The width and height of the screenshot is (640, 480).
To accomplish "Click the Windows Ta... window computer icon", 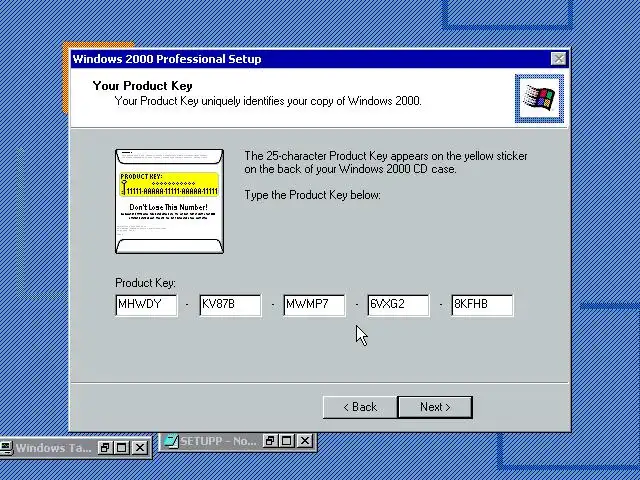I will 6,448.
